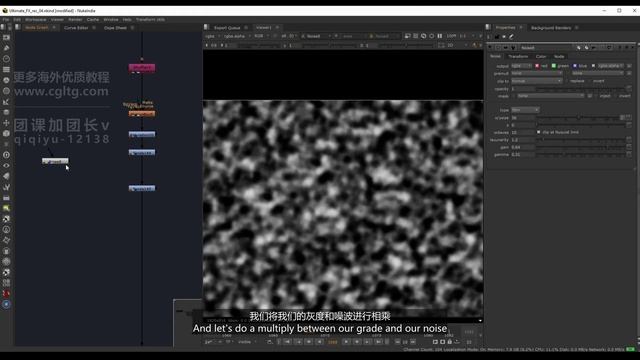Enable invert checkbox in mask row

616,96
